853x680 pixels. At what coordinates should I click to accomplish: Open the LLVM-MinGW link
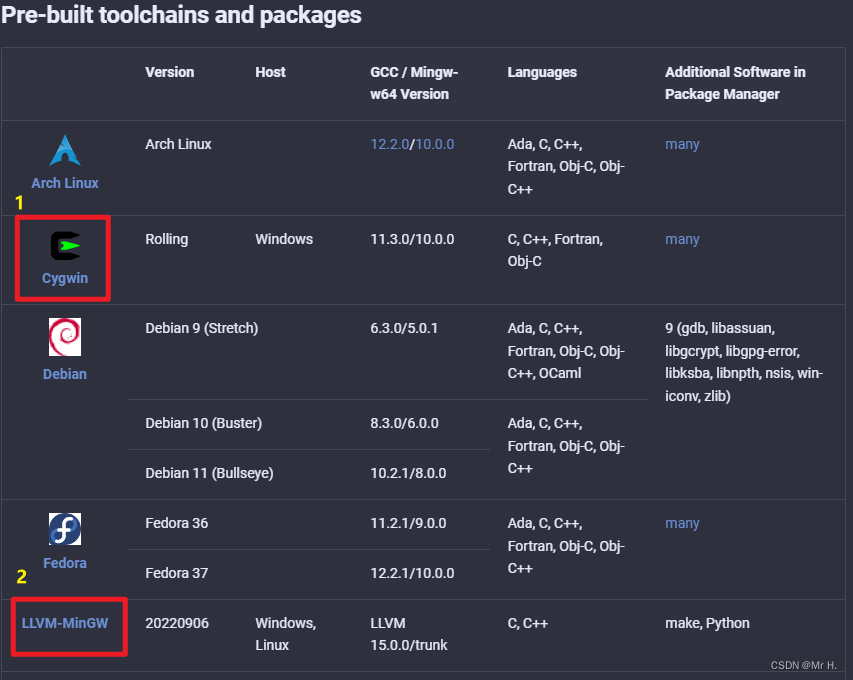pos(65,623)
